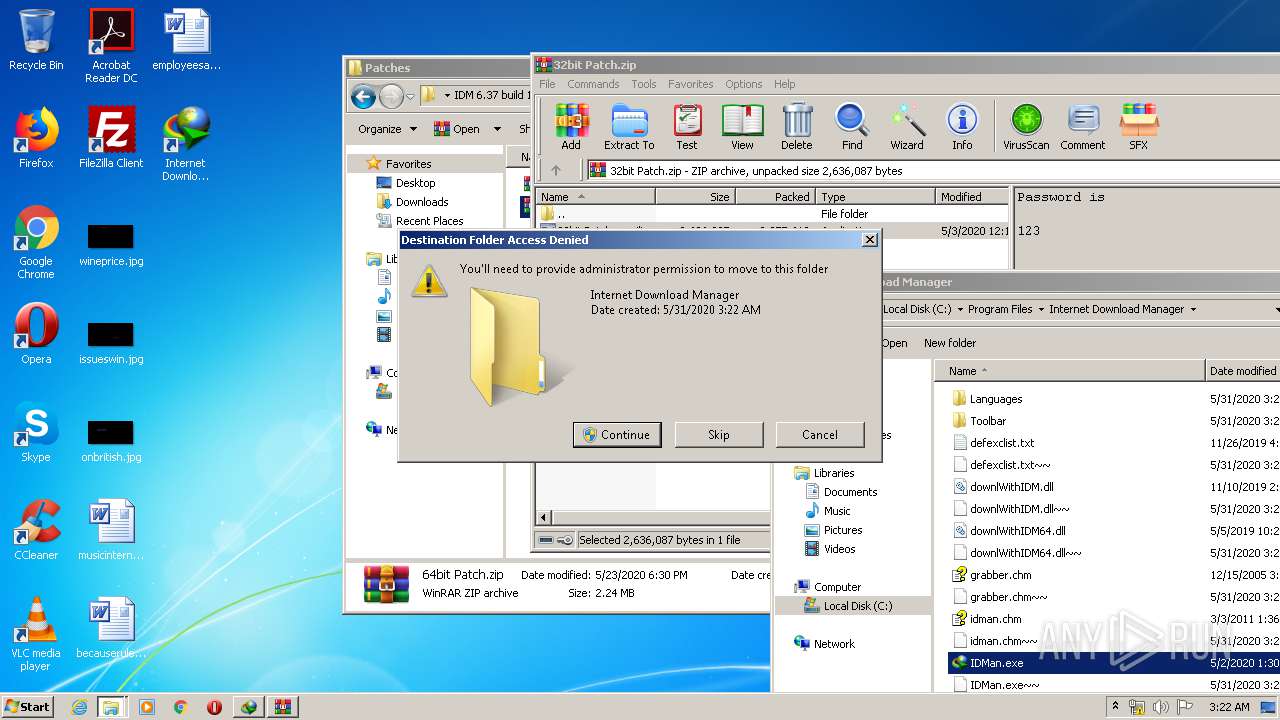
Task: Run VirusScan on the archive
Action: tap(1026, 127)
